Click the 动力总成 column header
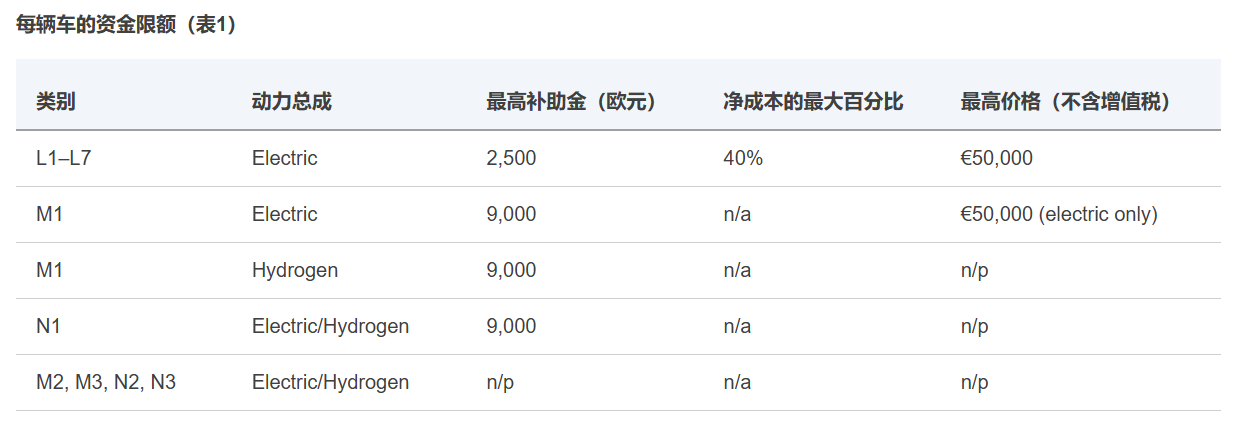This screenshot has height=422, width=1242. [291, 102]
